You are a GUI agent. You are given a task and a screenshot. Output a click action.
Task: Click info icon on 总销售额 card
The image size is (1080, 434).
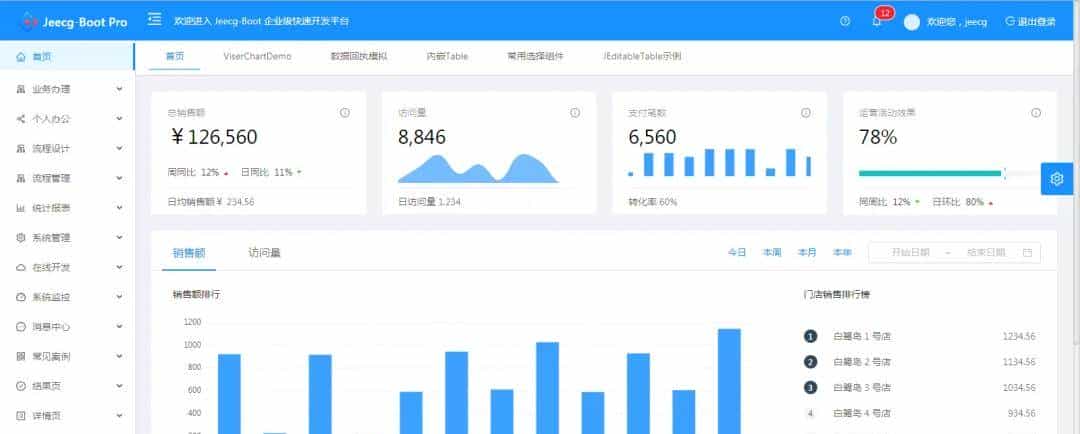[x=344, y=113]
